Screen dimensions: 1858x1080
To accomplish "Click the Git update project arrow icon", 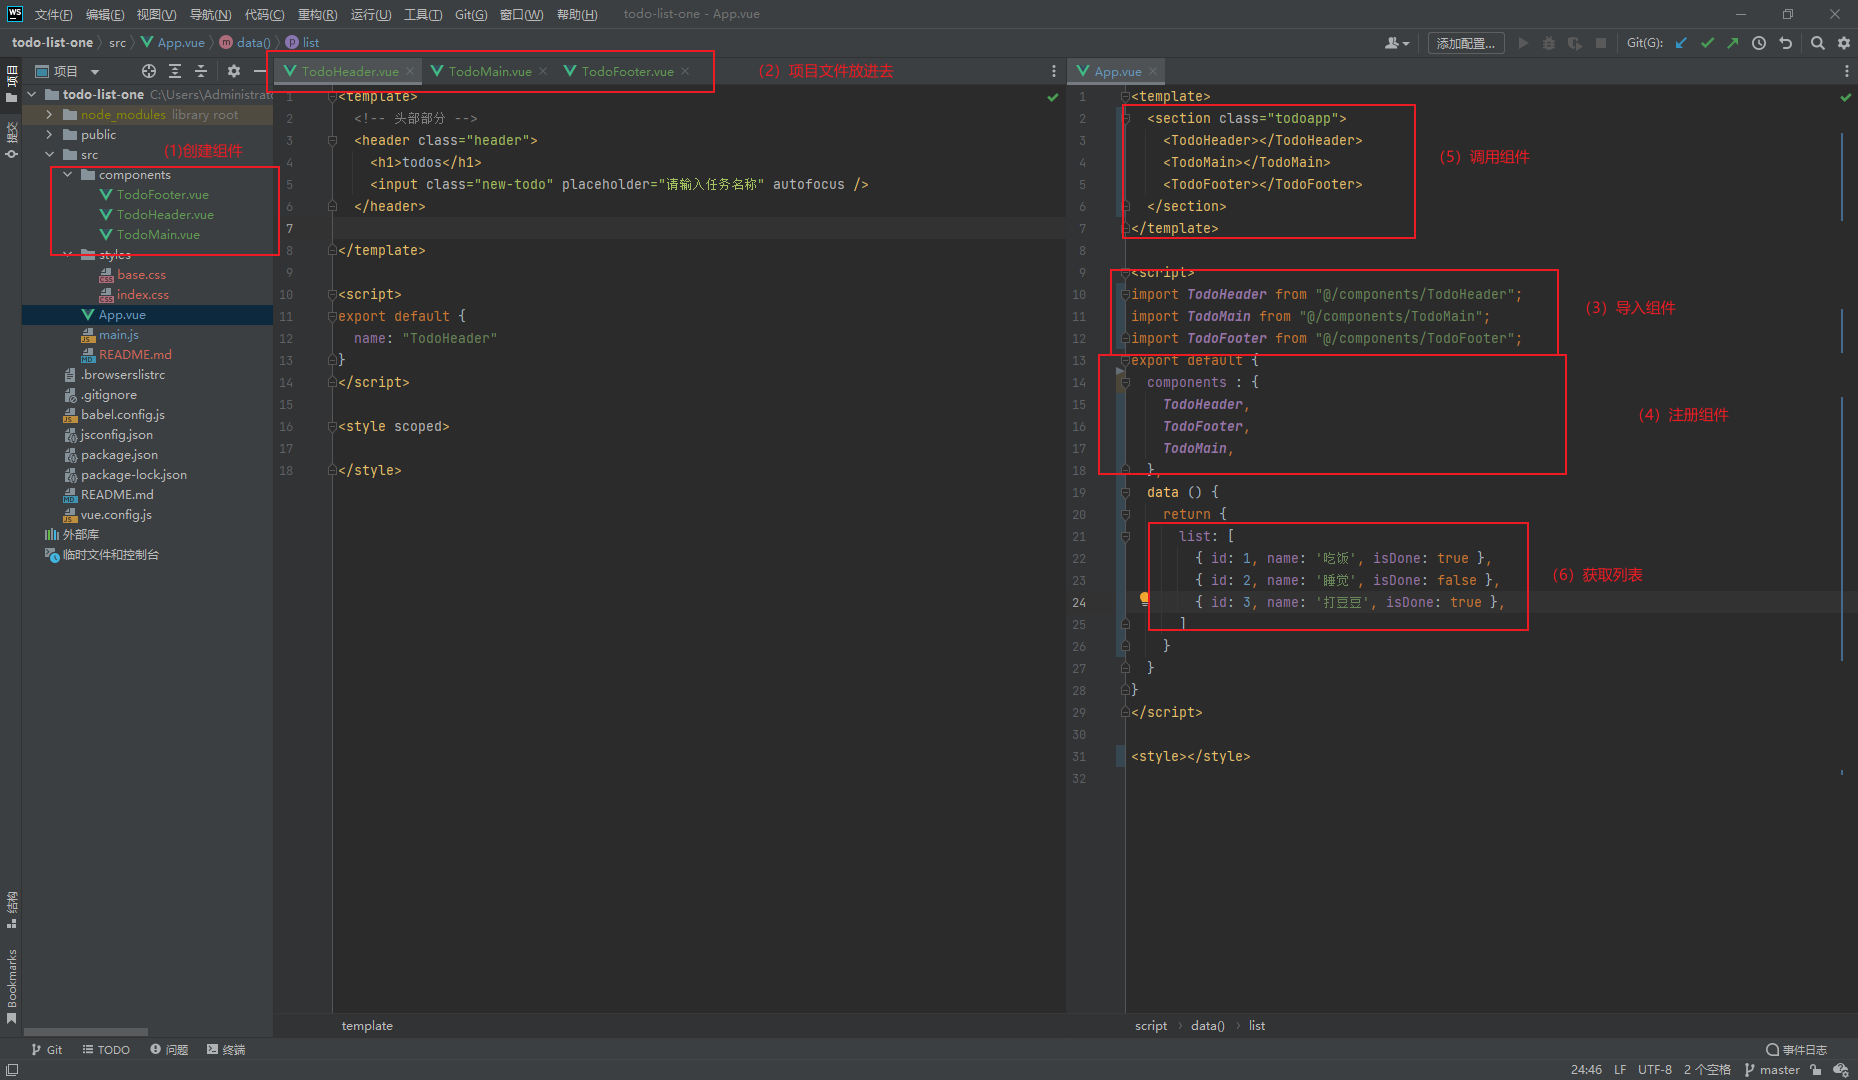I will coord(1681,43).
